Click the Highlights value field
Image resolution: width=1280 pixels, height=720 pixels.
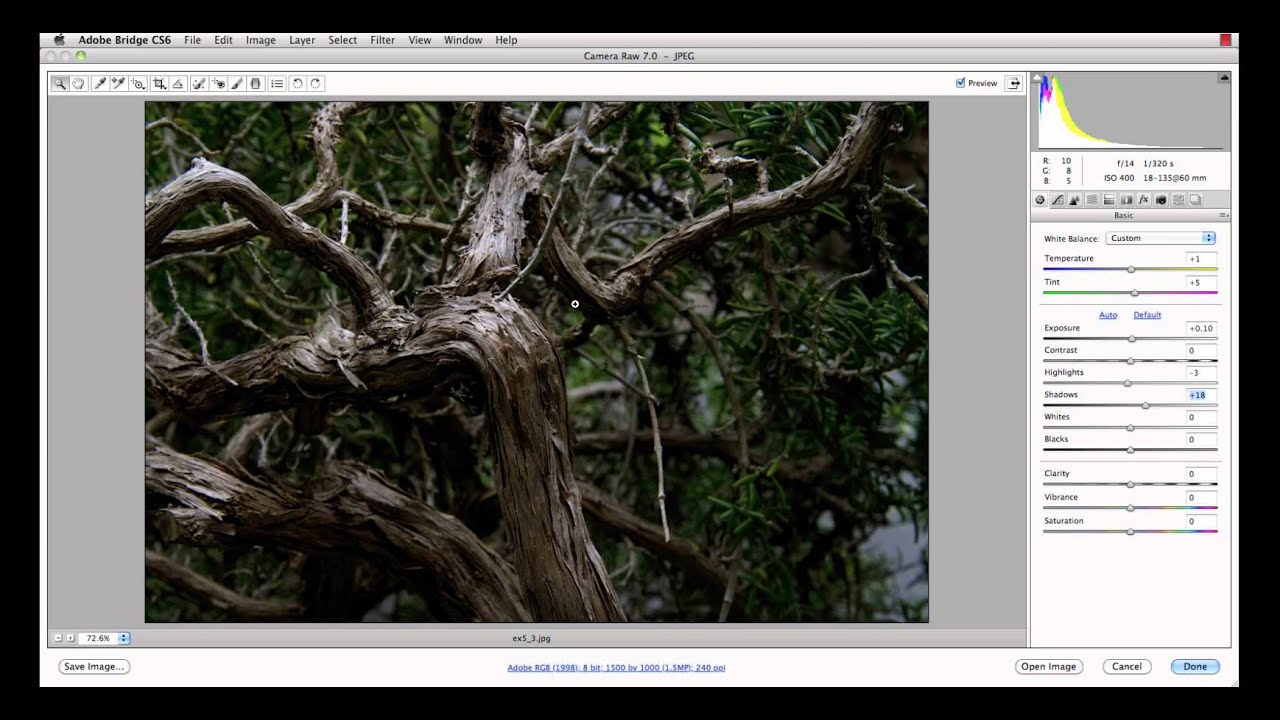point(1201,372)
